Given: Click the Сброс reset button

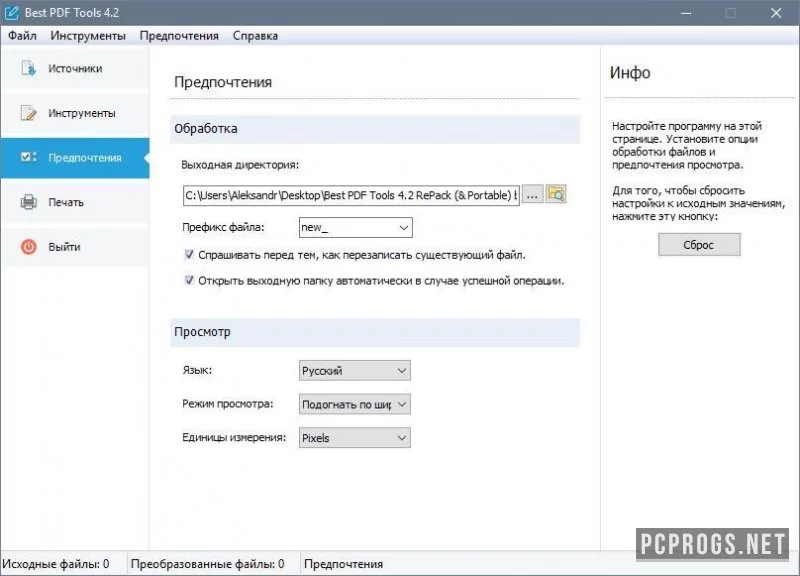Looking at the screenshot, I should point(699,245).
